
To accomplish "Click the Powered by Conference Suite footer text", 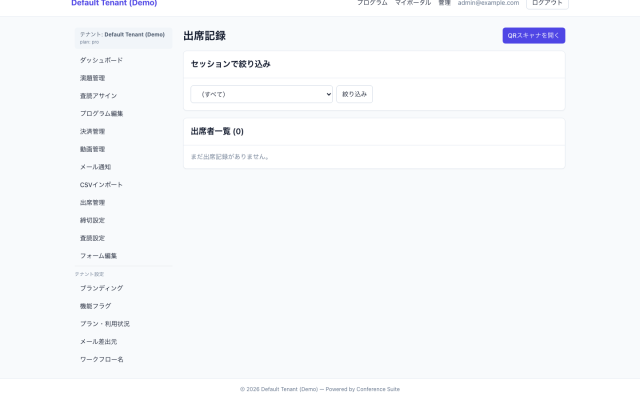I will click(x=362, y=389).
